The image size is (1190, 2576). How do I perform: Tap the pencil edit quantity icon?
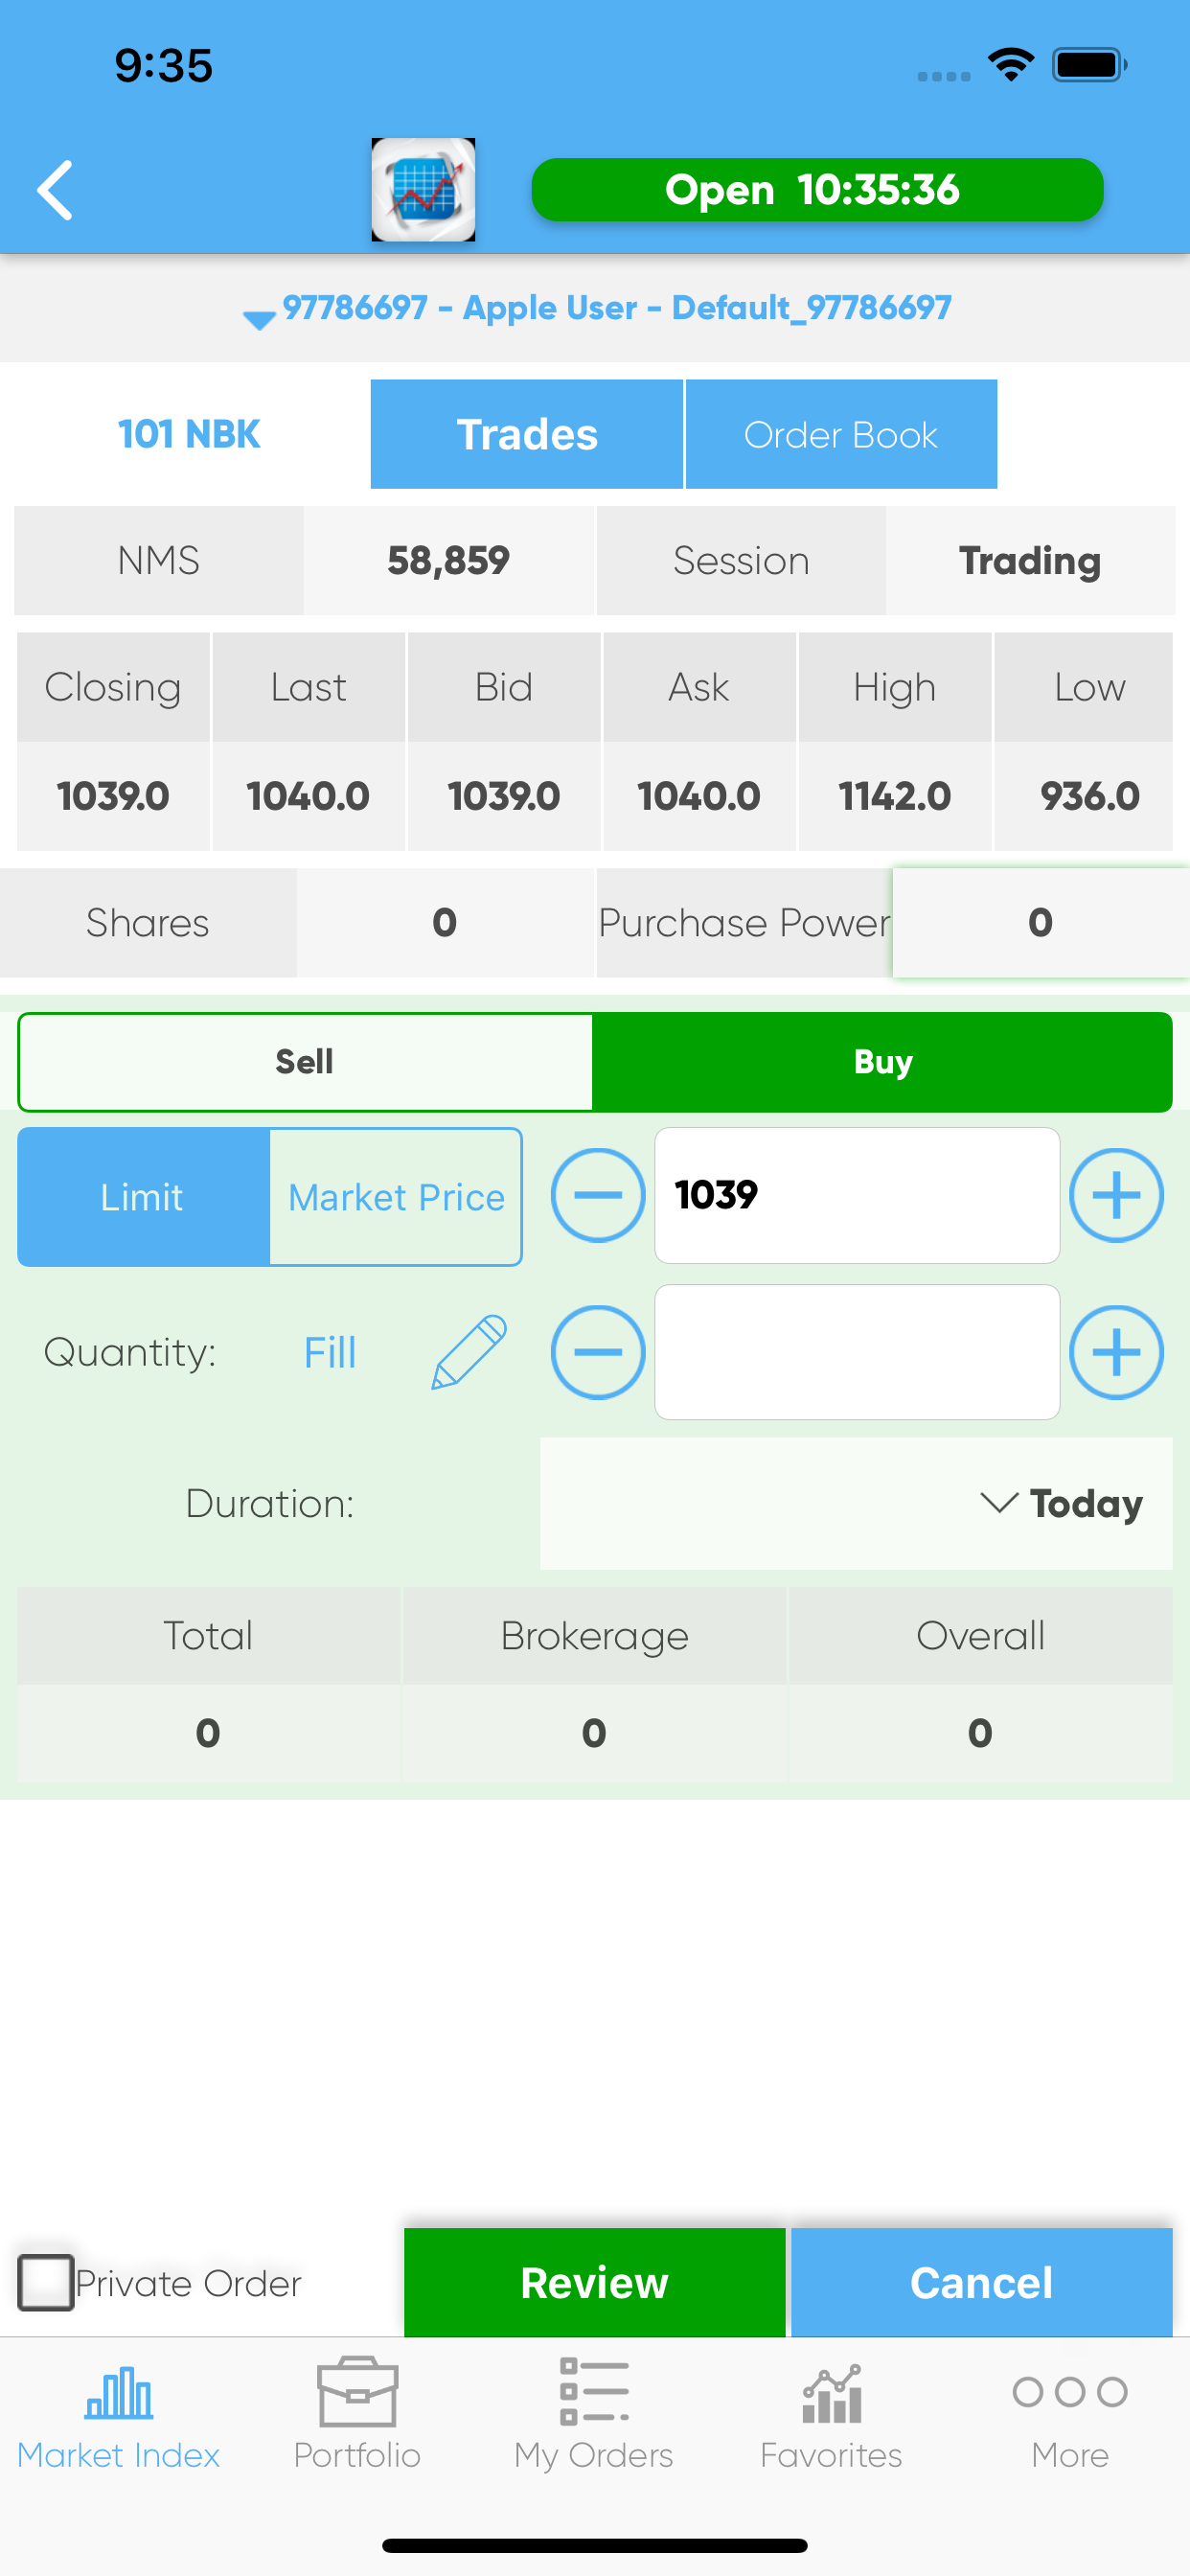[468, 1352]
